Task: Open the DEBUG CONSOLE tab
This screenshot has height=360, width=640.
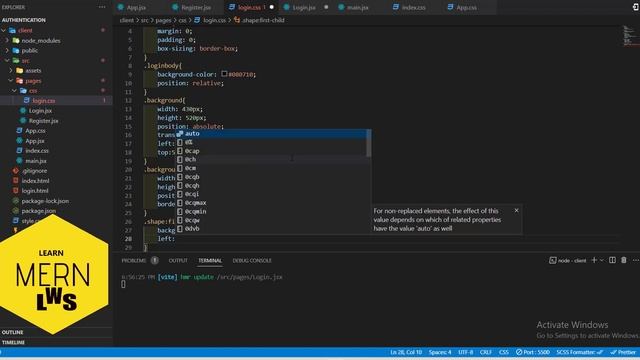Action: pyautogui.click(x=252, y=260)
